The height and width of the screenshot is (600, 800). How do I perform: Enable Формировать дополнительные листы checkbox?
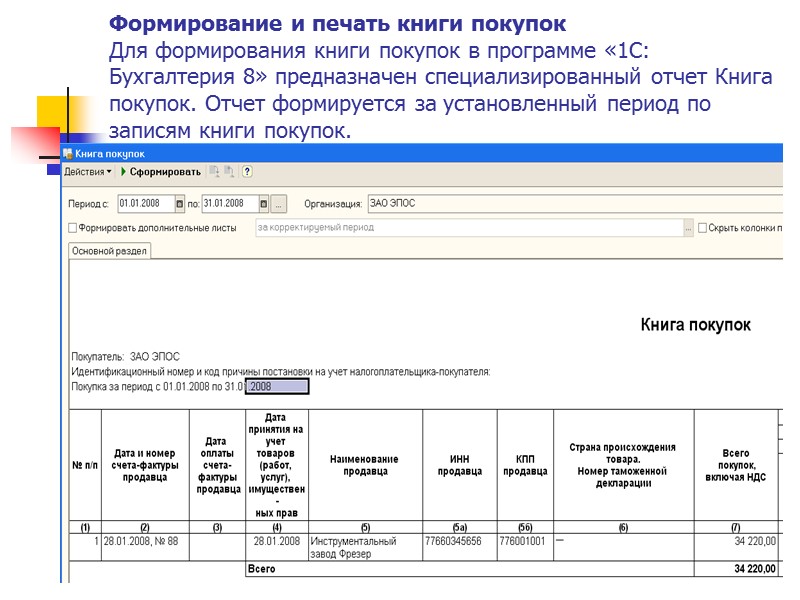[73, 228]
